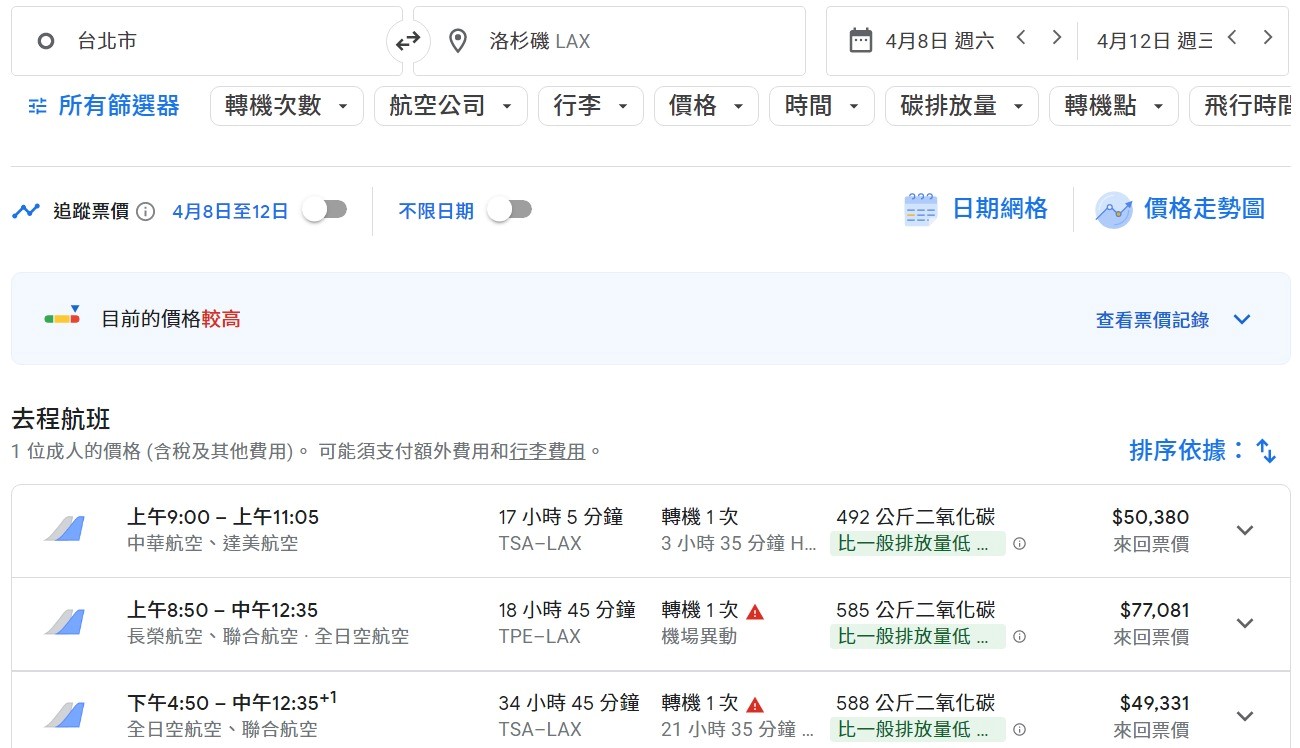The image size is (1300, 748).
Task: Click the 所有篩選器 filter sliders icon
Action: click(x=37, y=106)
